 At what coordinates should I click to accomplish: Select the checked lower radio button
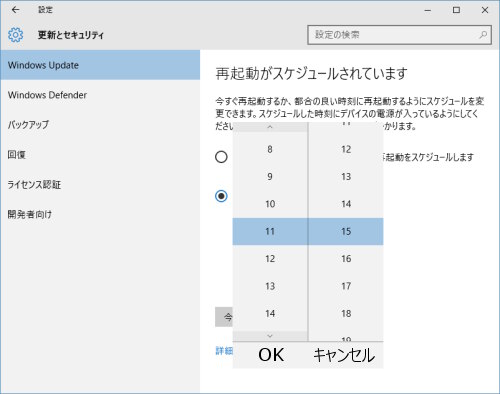pyautogui.click(x=221, y=196)
